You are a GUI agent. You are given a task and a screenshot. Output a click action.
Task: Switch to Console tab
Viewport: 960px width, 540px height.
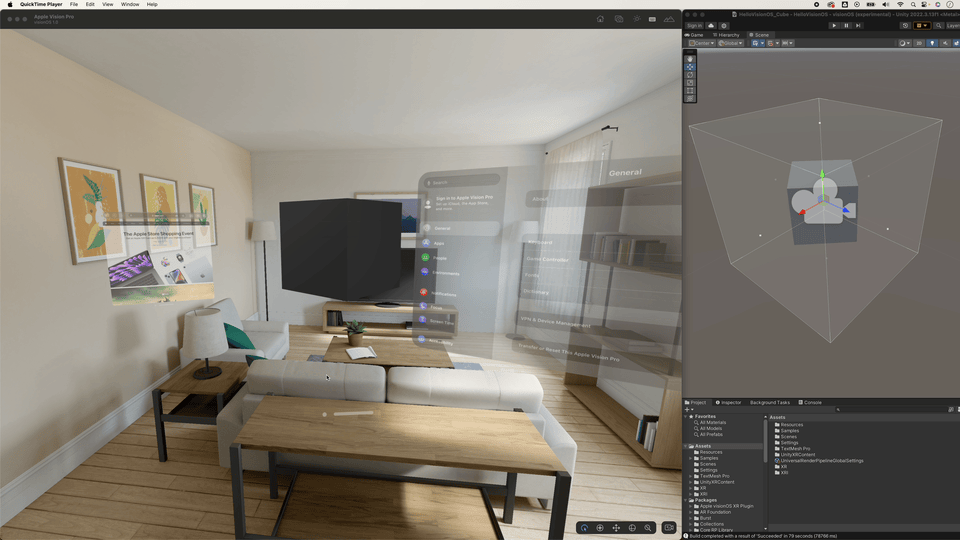[x=810, y=402]
